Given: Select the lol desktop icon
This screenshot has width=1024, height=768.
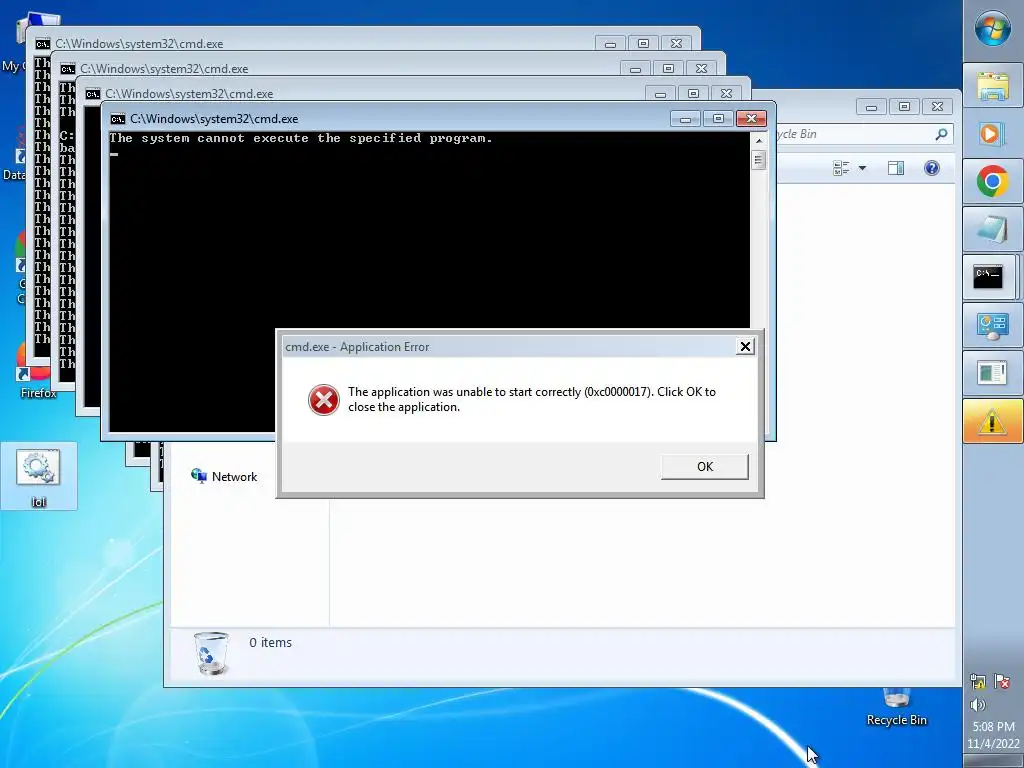Looking at the screenshot, I should 39,476.
